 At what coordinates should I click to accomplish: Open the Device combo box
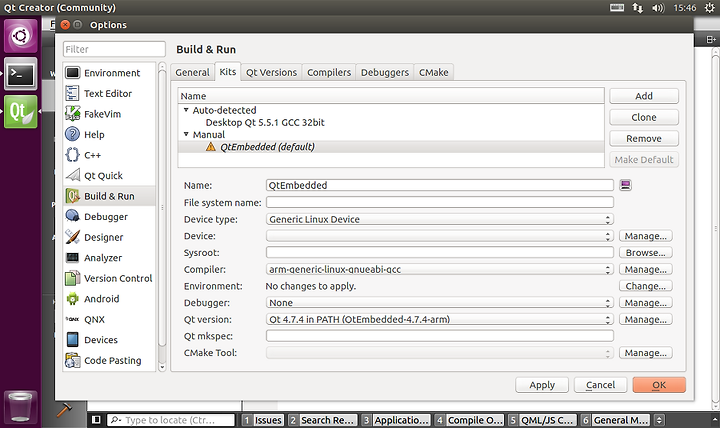click(x=440, y=236)
